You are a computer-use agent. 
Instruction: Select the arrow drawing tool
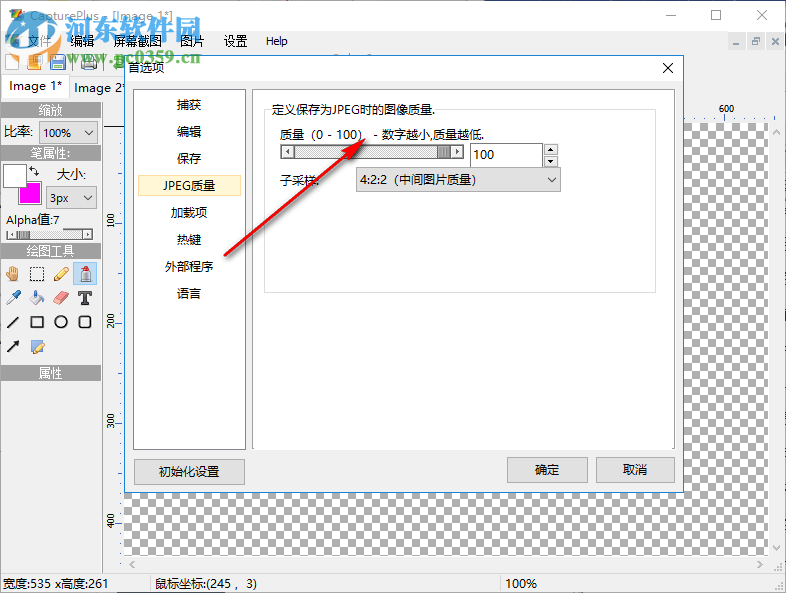click(13, 346)
